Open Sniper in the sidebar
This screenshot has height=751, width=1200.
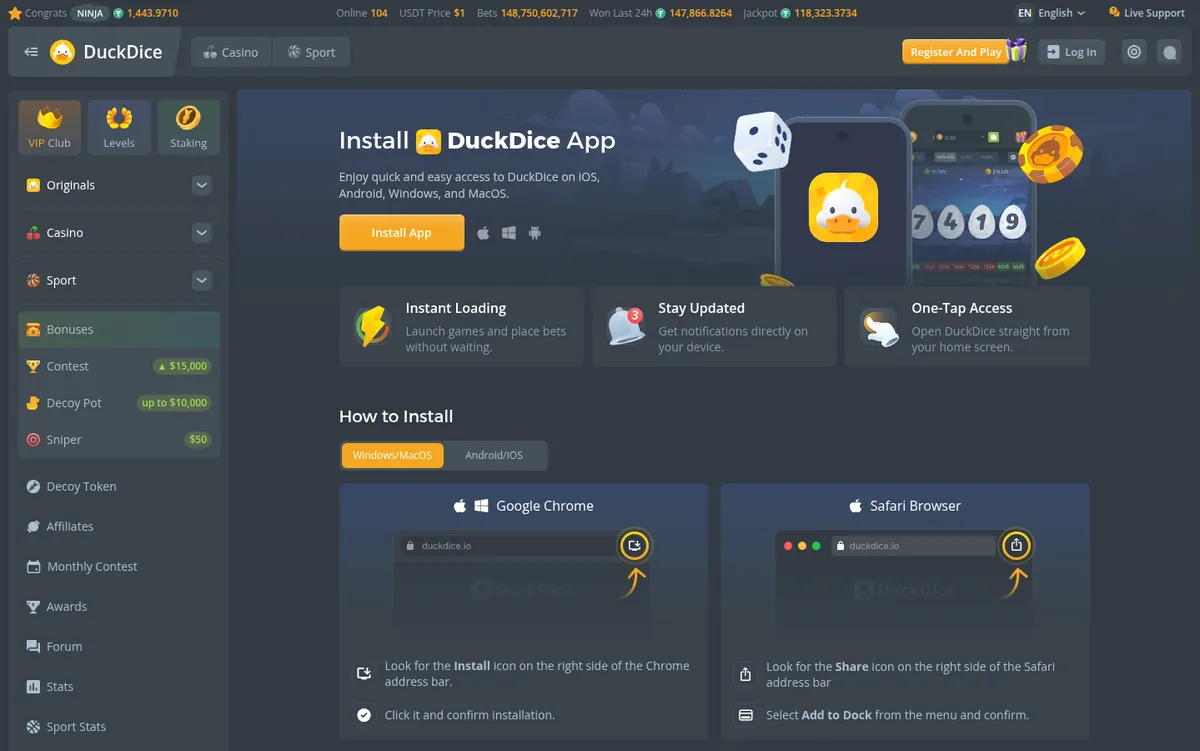64,440
